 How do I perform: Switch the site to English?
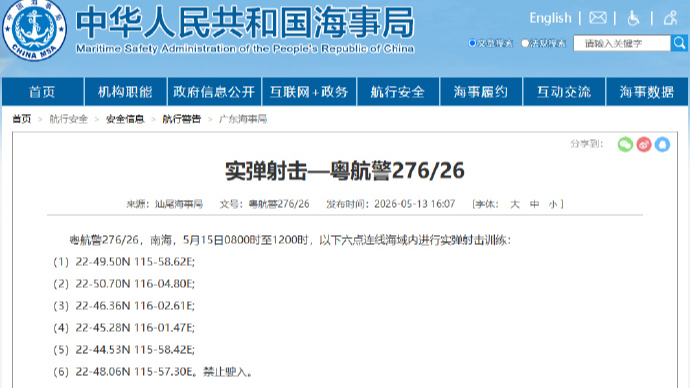[x=550, y=18]
